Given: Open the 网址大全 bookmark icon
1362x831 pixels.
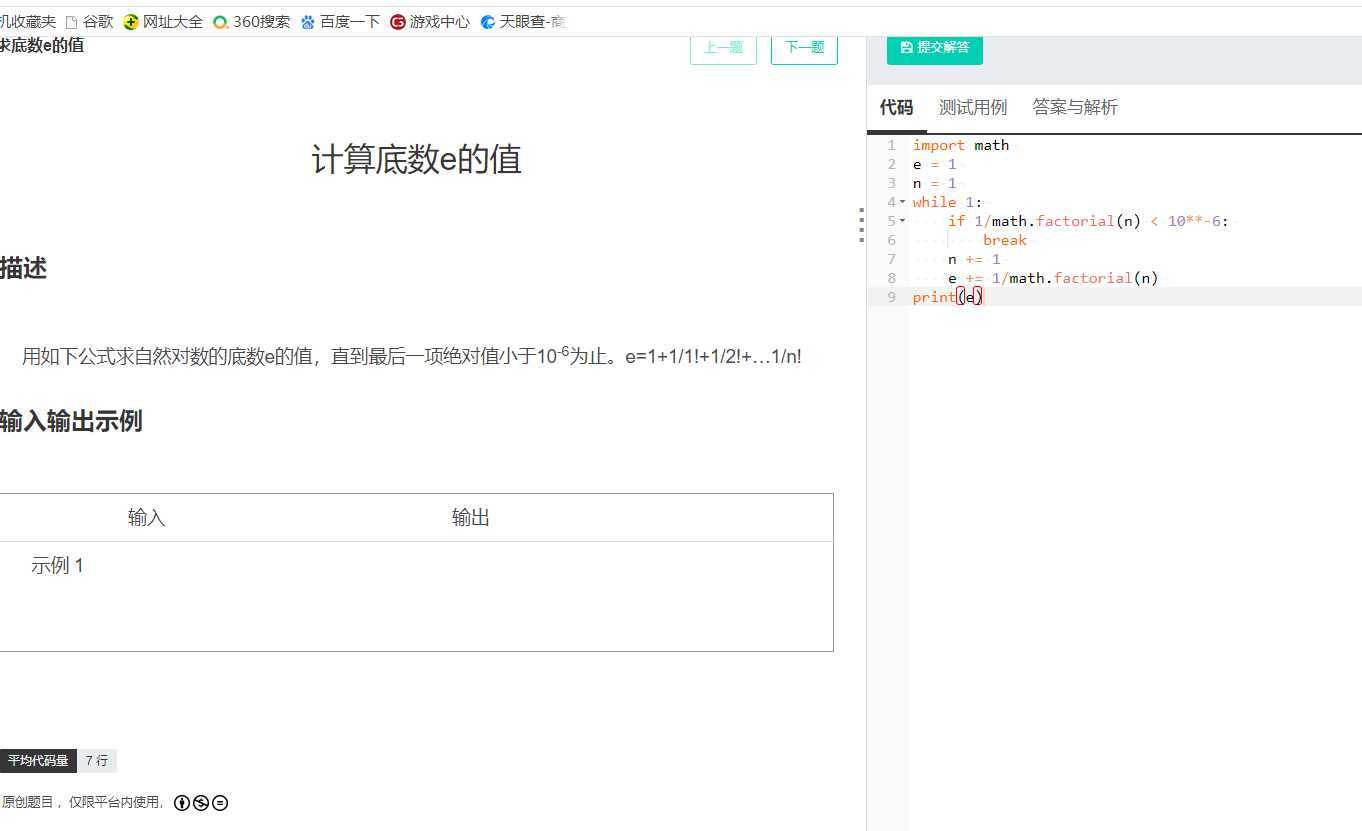Looking at the screenshot, I should click(131, 21).
